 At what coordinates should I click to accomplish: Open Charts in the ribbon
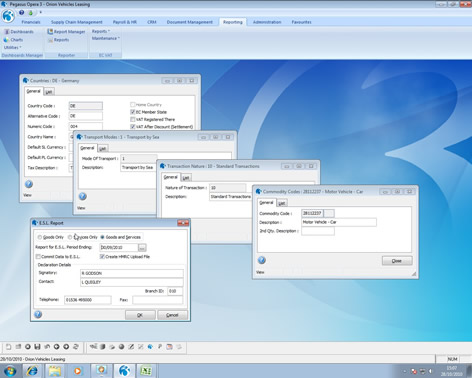13,40
